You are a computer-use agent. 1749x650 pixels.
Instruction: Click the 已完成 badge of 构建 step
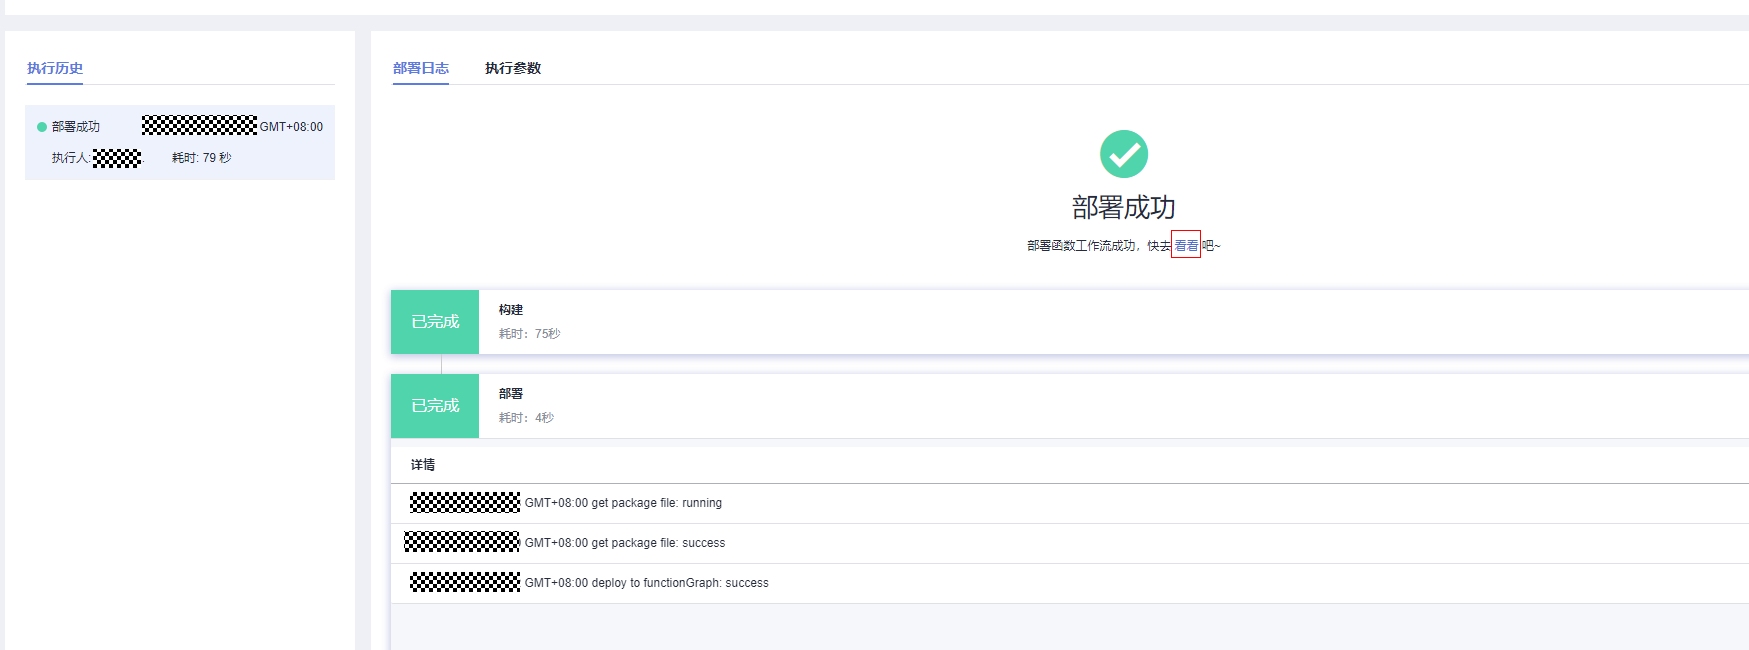[x=435, y=322]
